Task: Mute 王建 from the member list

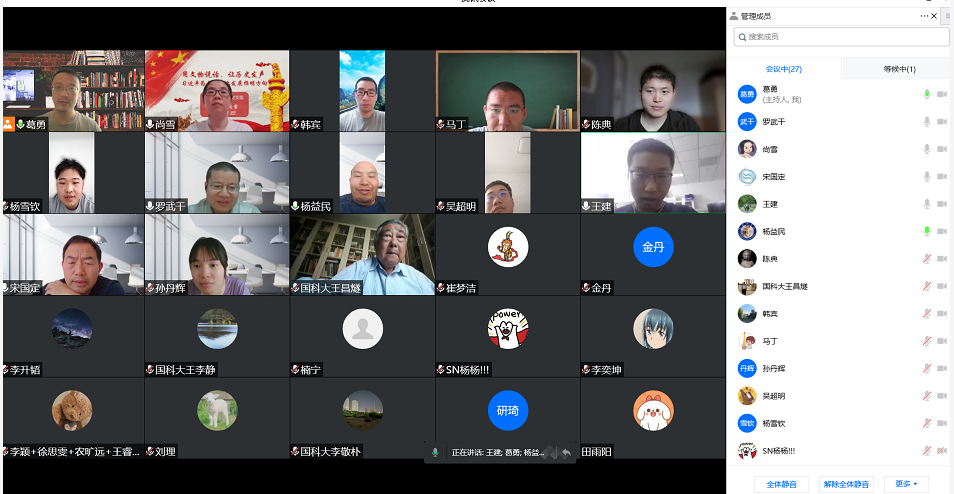Action: pyautogui.click(x=927, y=204)
